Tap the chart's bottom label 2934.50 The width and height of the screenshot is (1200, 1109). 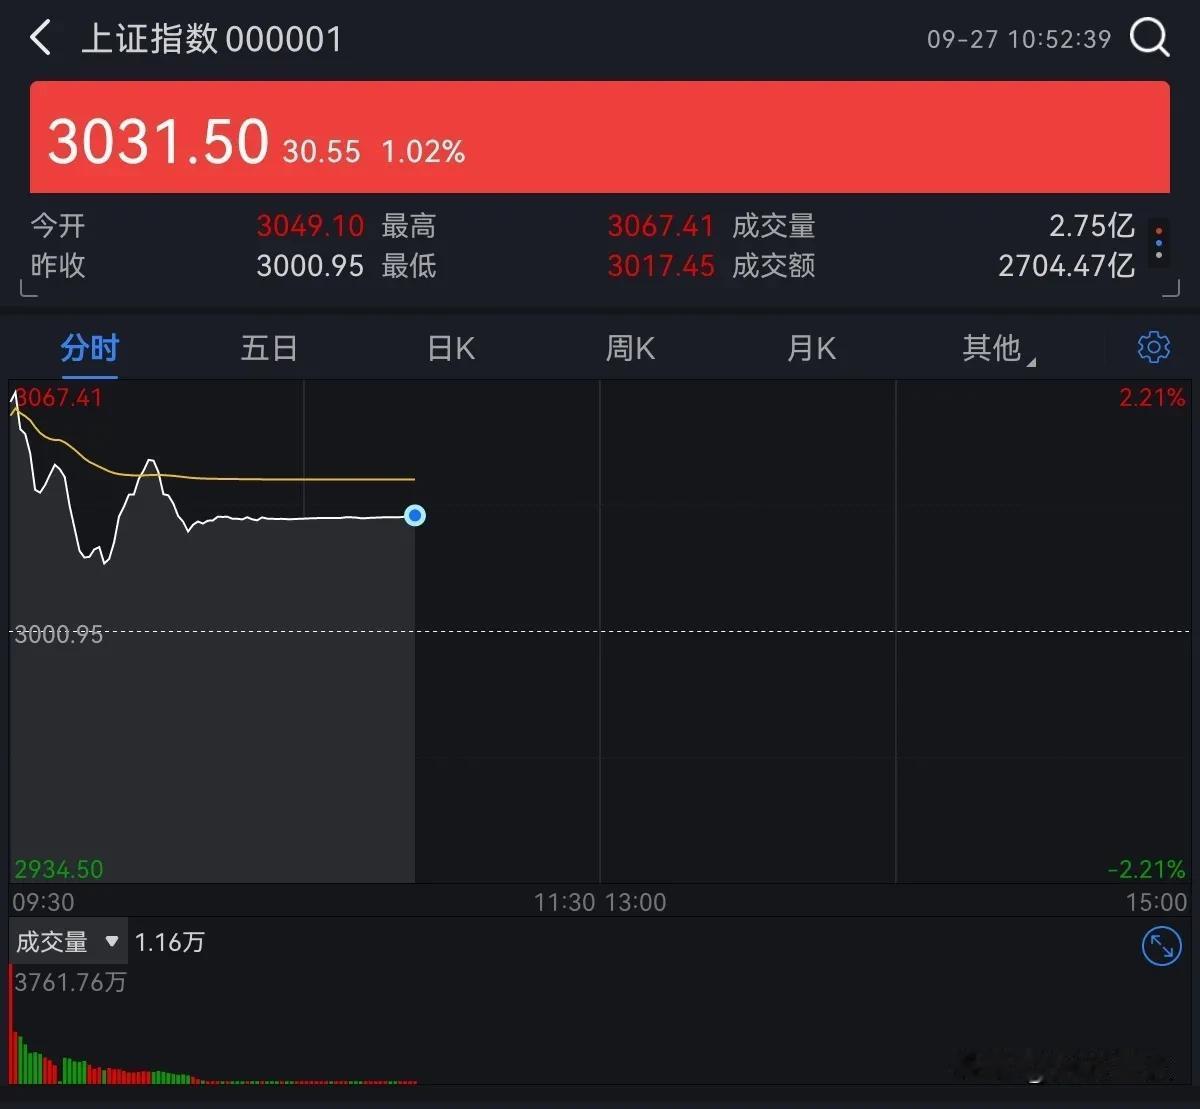[x=59, y=869]
